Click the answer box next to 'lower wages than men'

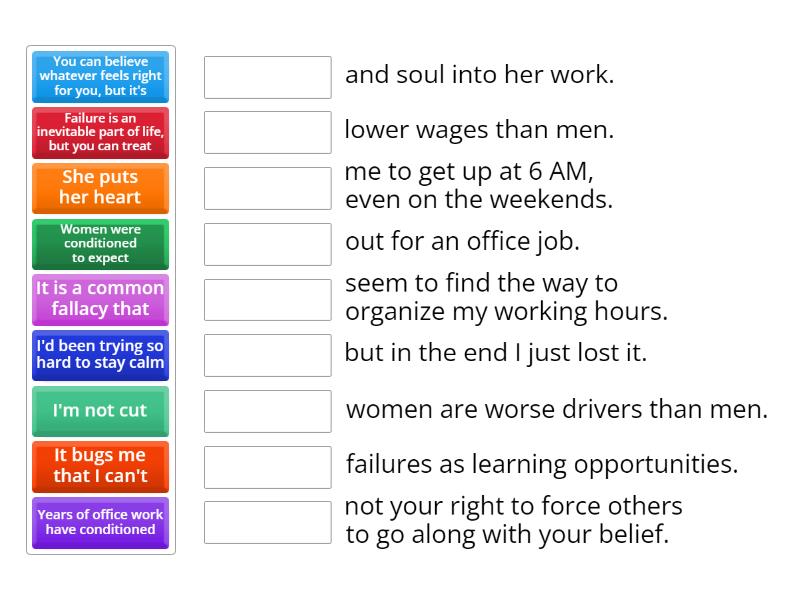[267, 130]
